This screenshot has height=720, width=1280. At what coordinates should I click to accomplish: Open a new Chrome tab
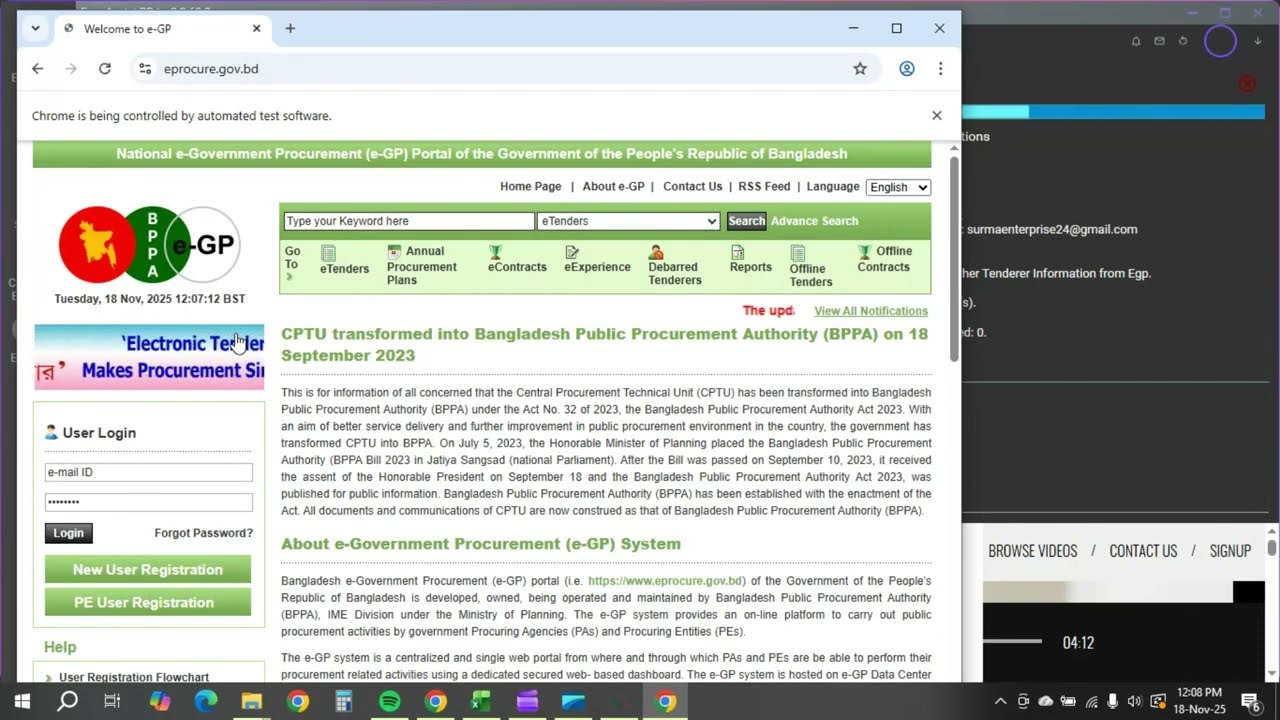(290, 28)
